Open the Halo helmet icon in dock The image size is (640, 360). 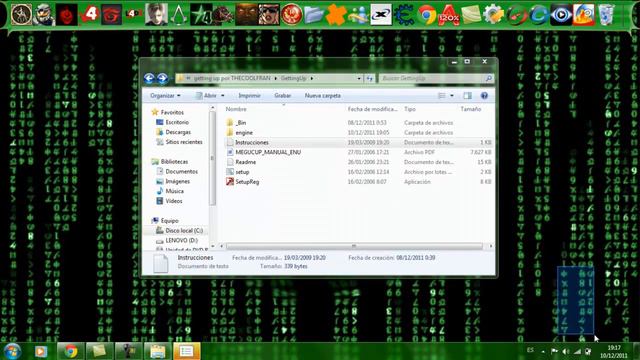pos(44,15)
